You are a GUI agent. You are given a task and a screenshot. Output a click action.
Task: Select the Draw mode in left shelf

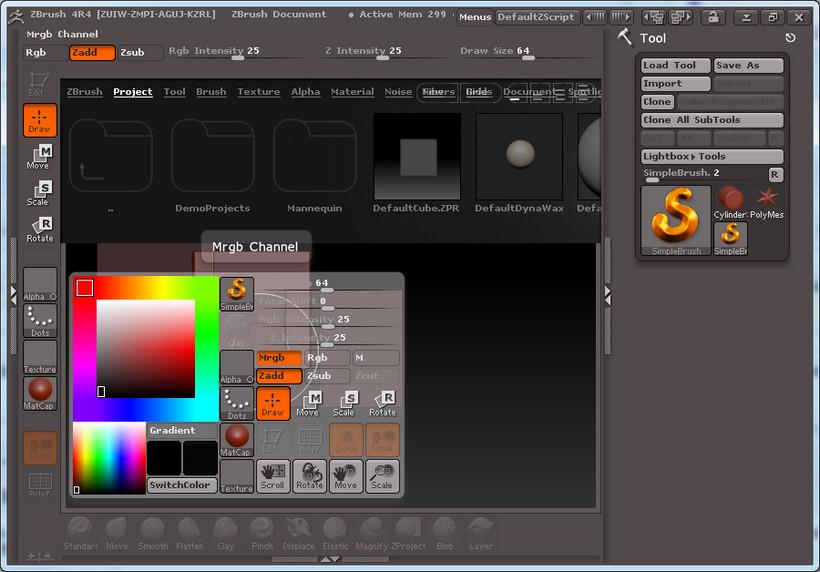[40, 121]
